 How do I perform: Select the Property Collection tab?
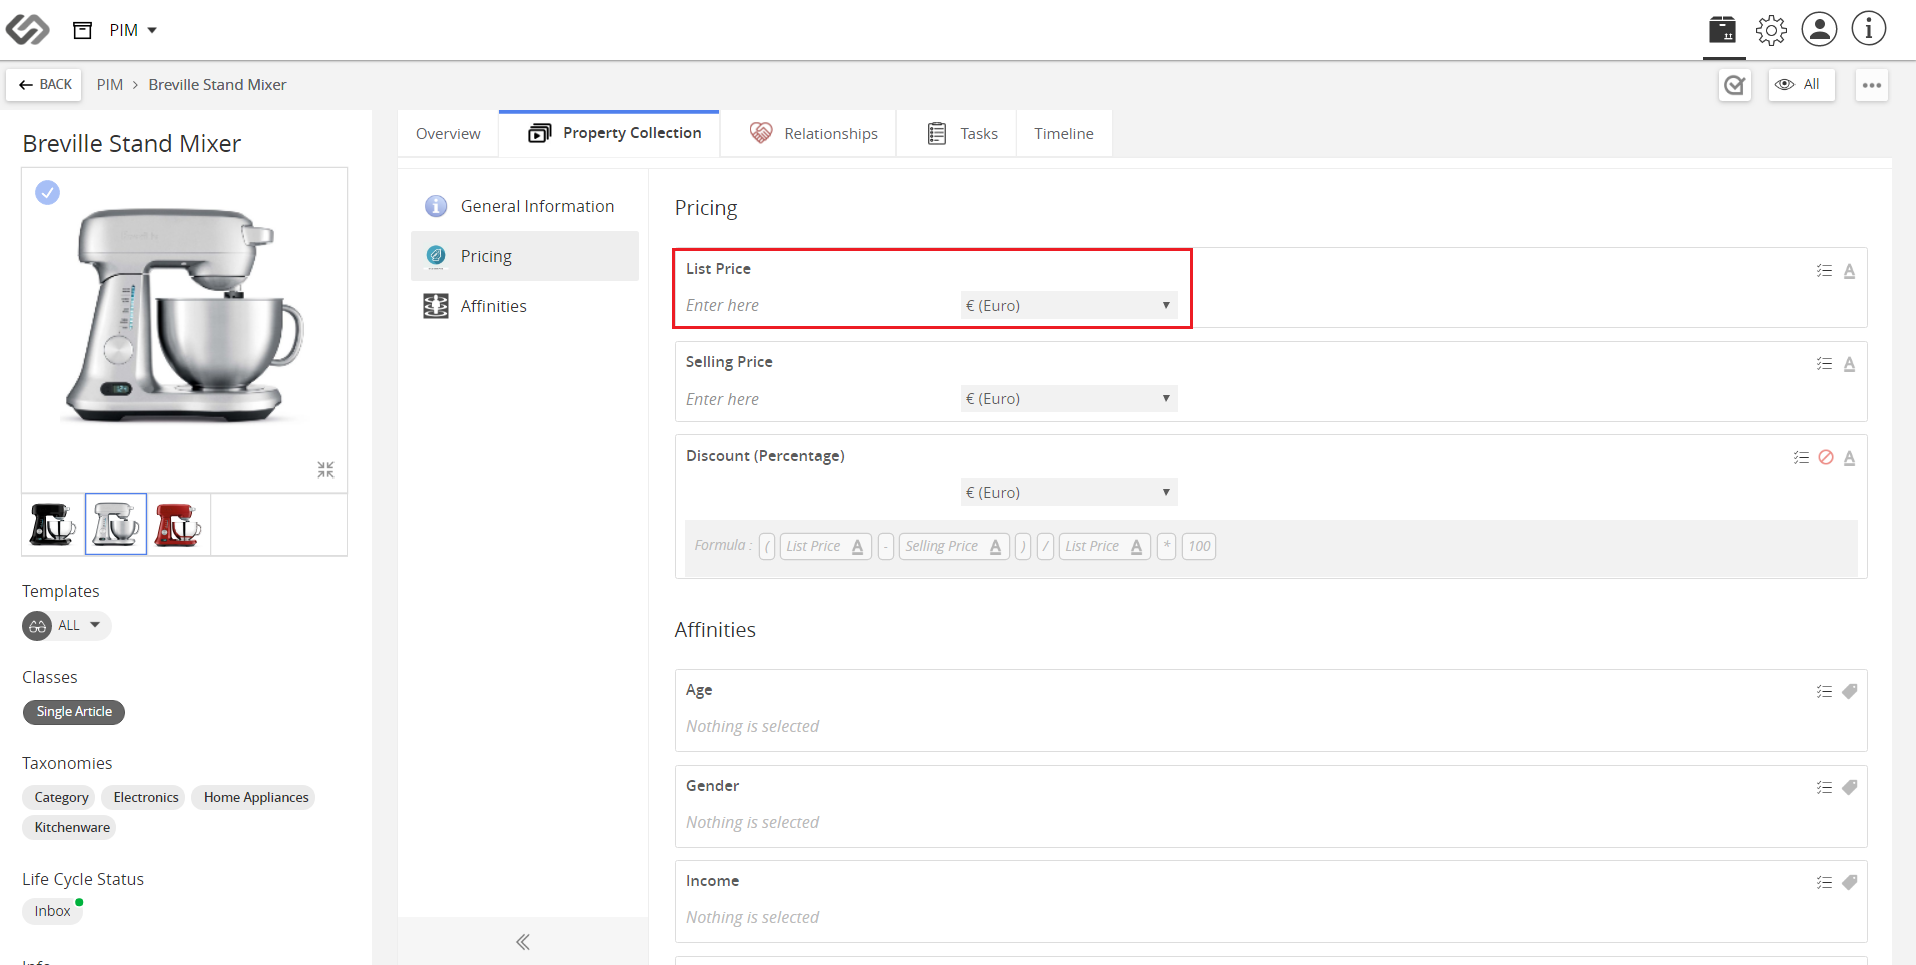[610, 133]
